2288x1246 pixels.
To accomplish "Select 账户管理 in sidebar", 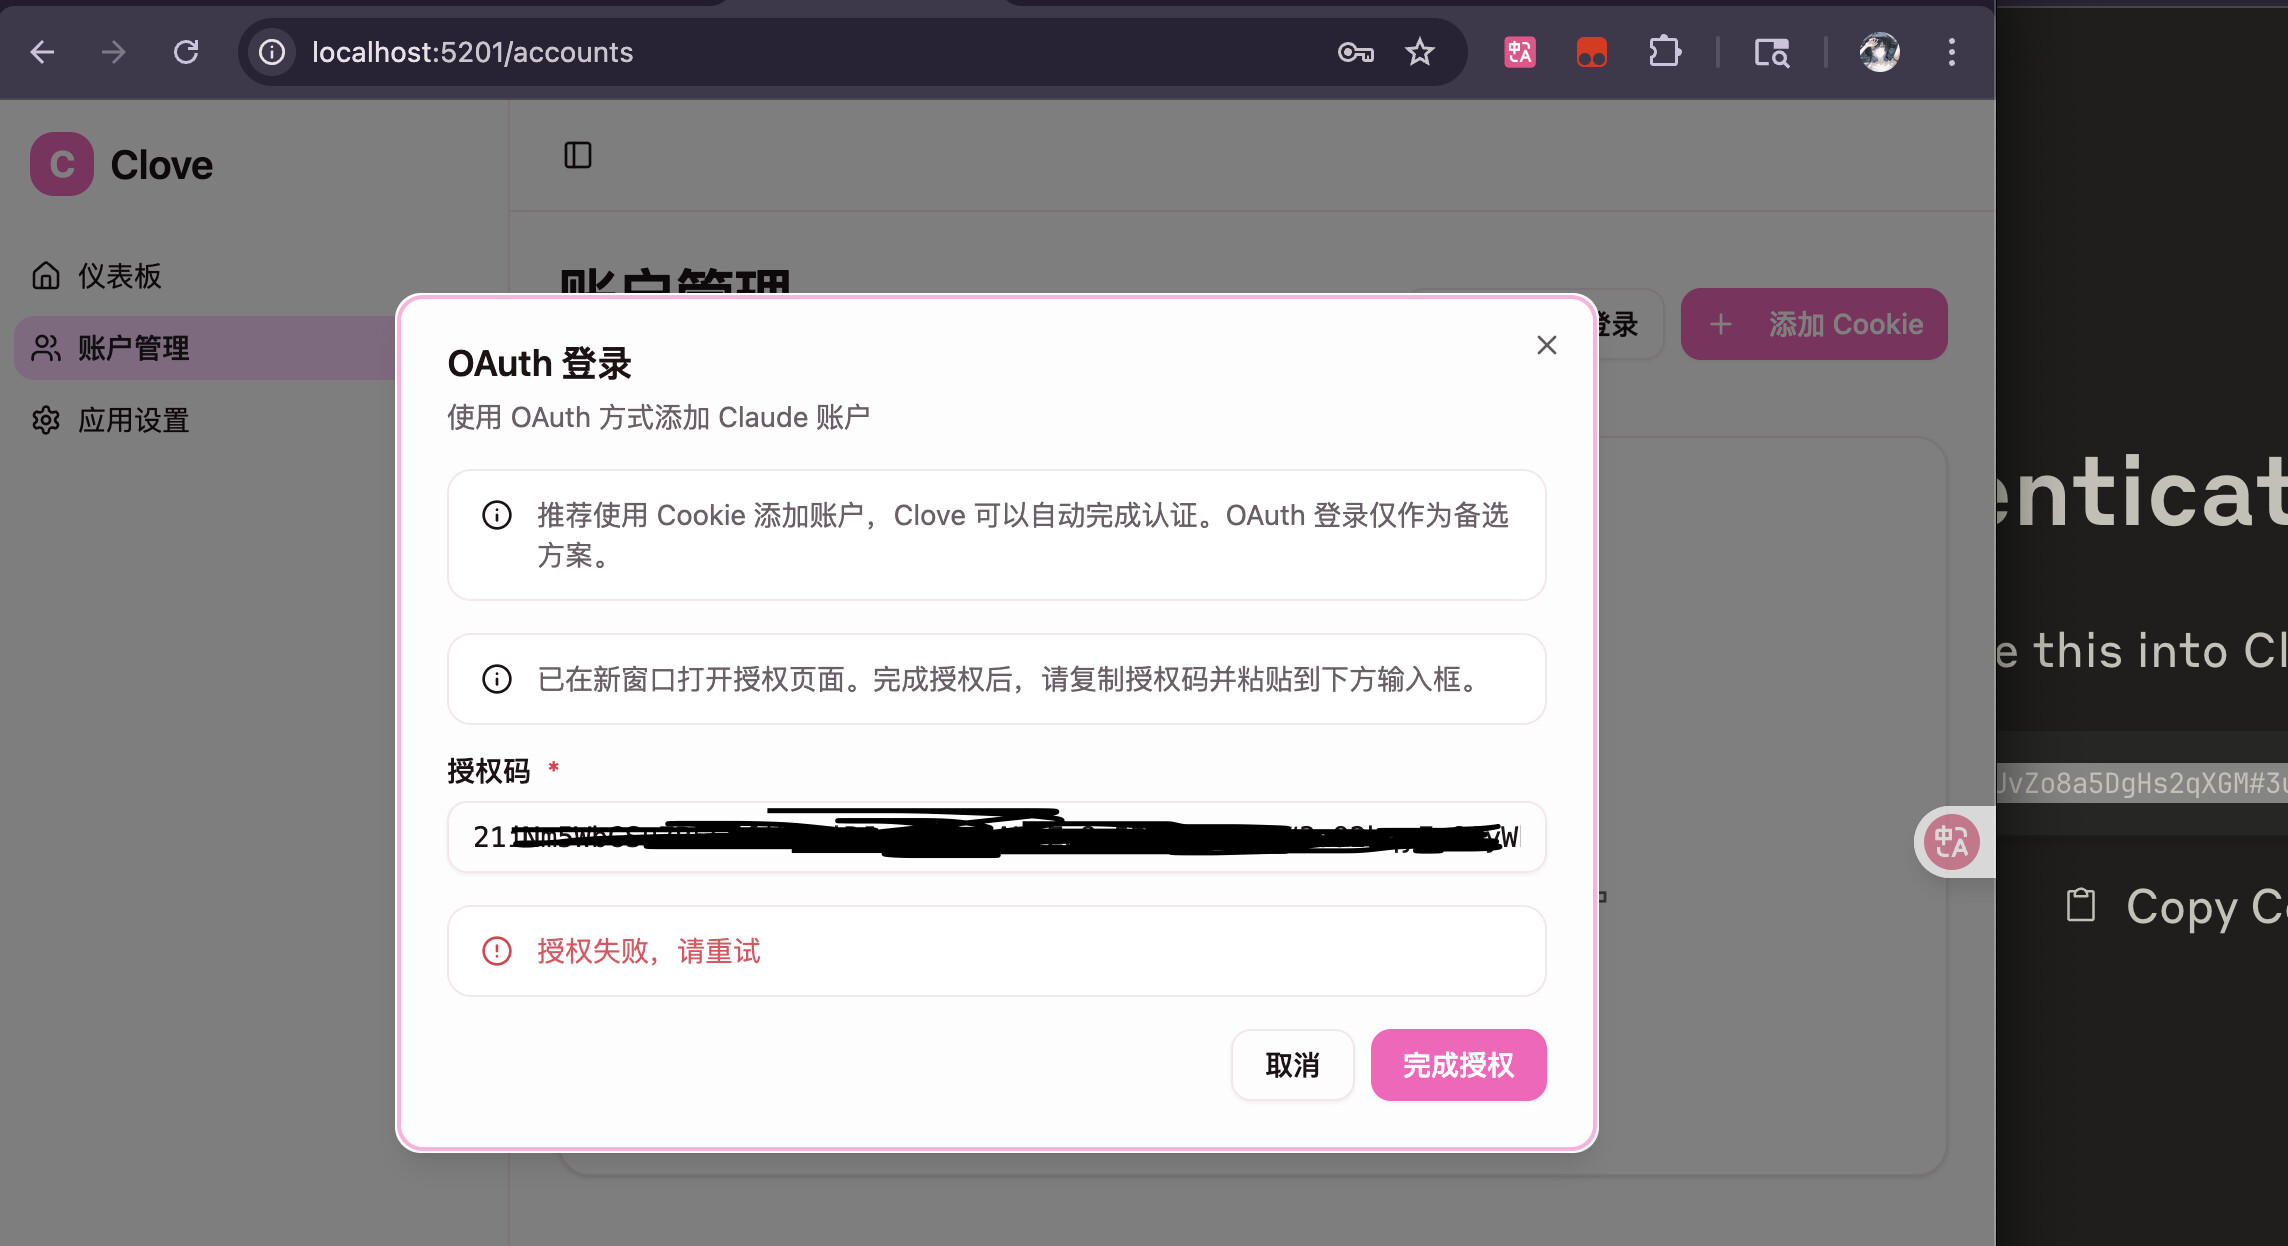I will (134, 348).
